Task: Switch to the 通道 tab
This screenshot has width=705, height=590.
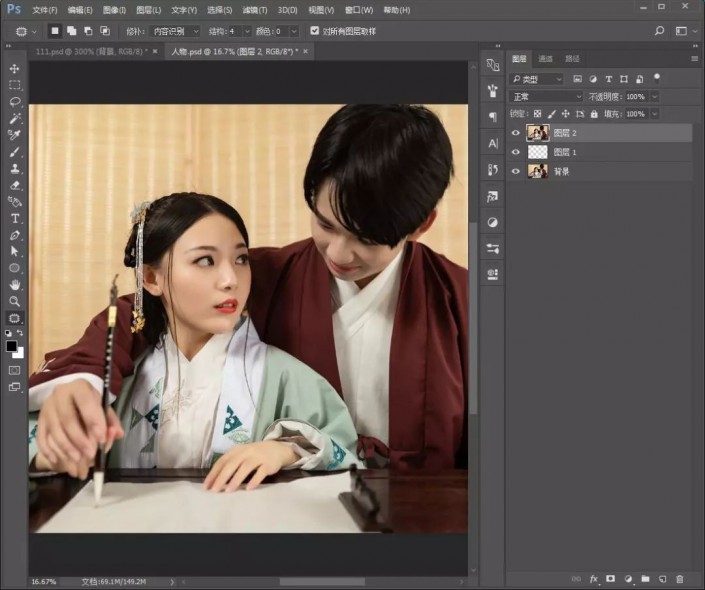Action: [x=545, y=58]
